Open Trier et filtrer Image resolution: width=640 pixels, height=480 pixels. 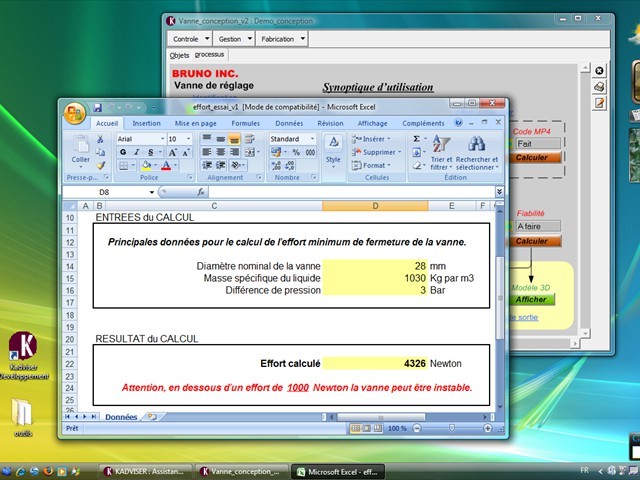click(441, 153)
